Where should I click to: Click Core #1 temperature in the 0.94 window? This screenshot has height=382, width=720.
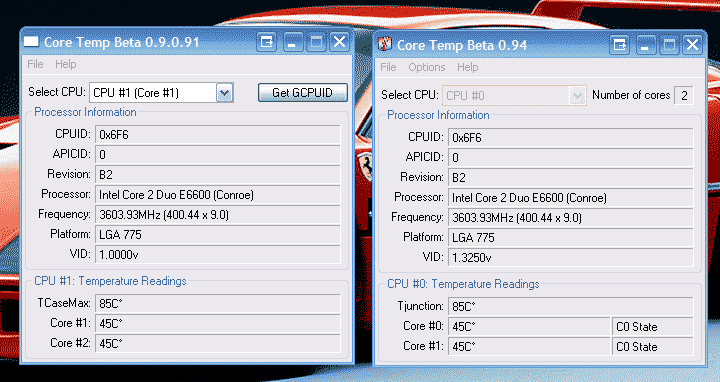pyautogui.click(x=529, y=347)
